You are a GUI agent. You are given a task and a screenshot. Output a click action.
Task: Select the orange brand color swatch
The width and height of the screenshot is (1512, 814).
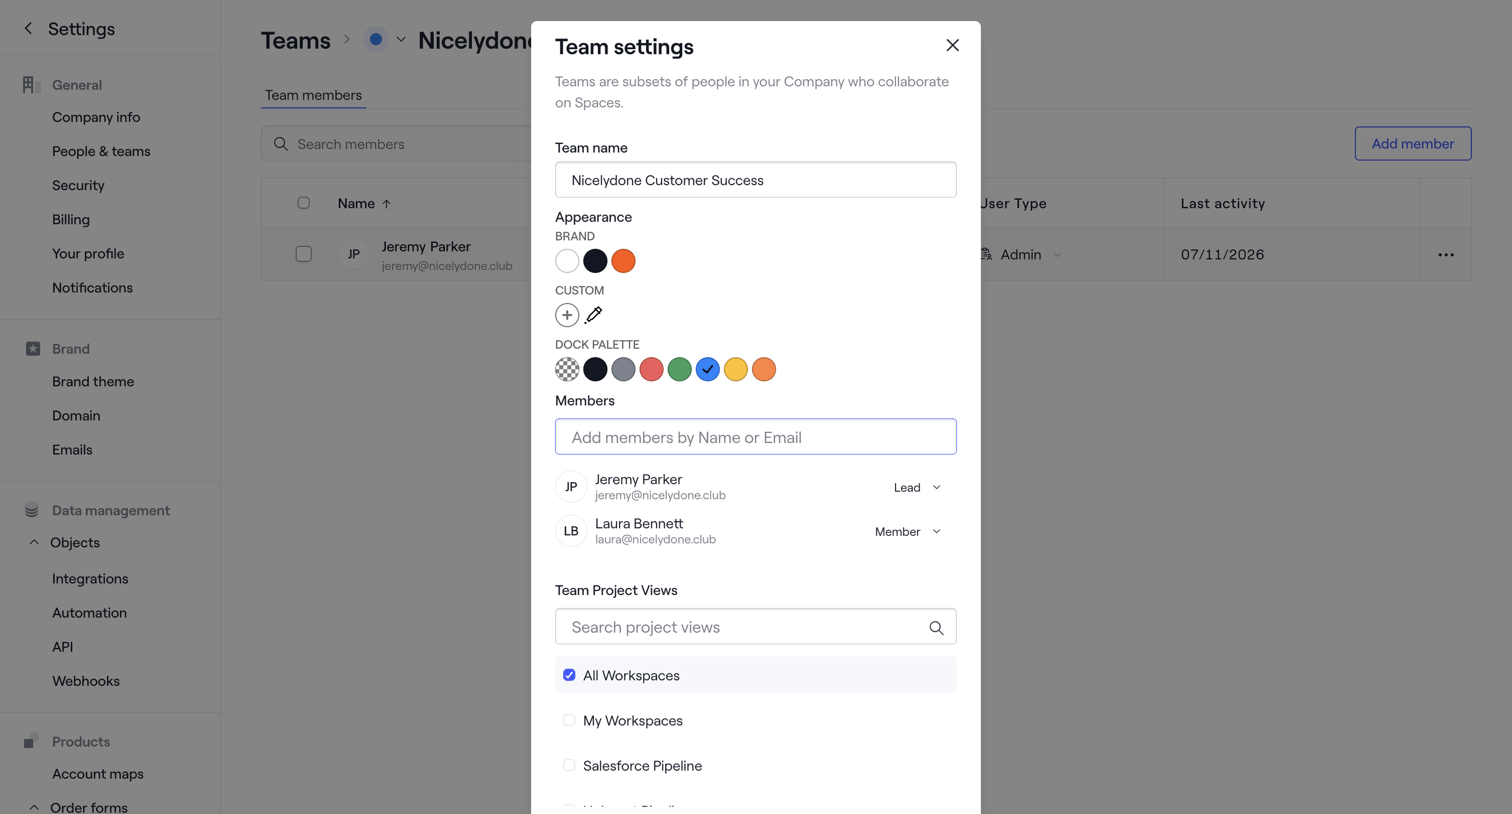[x=623, y=261]
